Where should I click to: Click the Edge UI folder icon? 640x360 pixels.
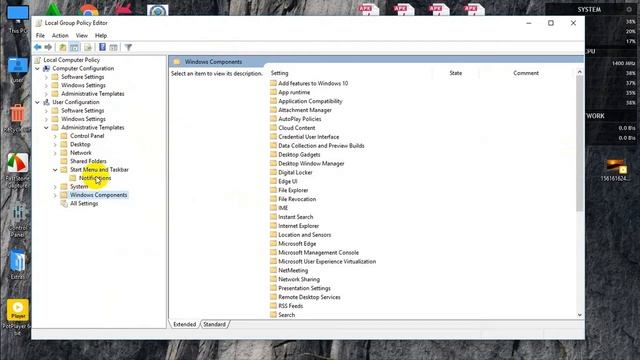click(x=273, y=181)
